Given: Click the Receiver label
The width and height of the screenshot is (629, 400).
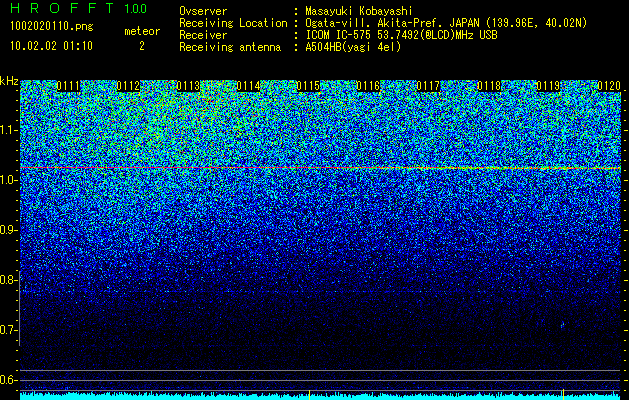Looking at the screenshot, I should pos(203,35).
